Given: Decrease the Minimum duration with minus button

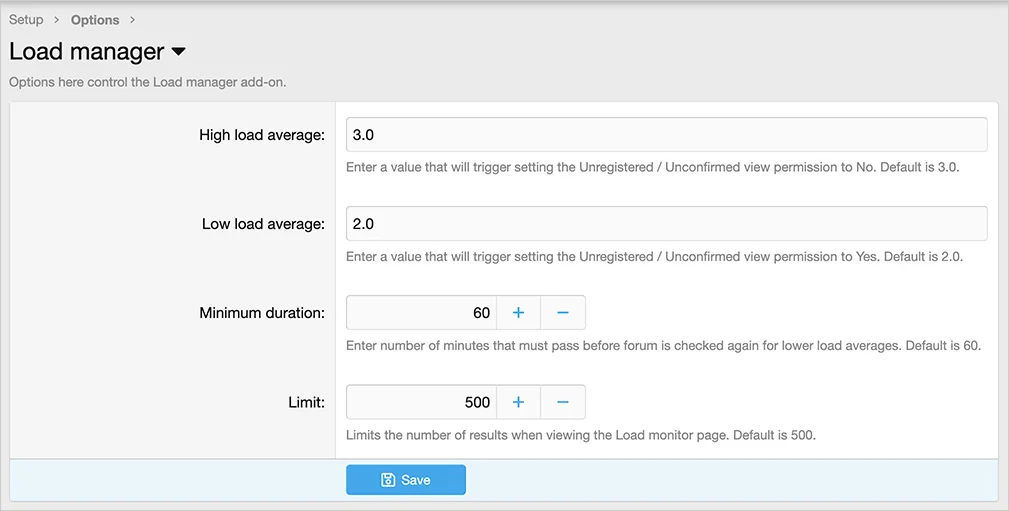Looking at the screenshot, I should 563,313.
